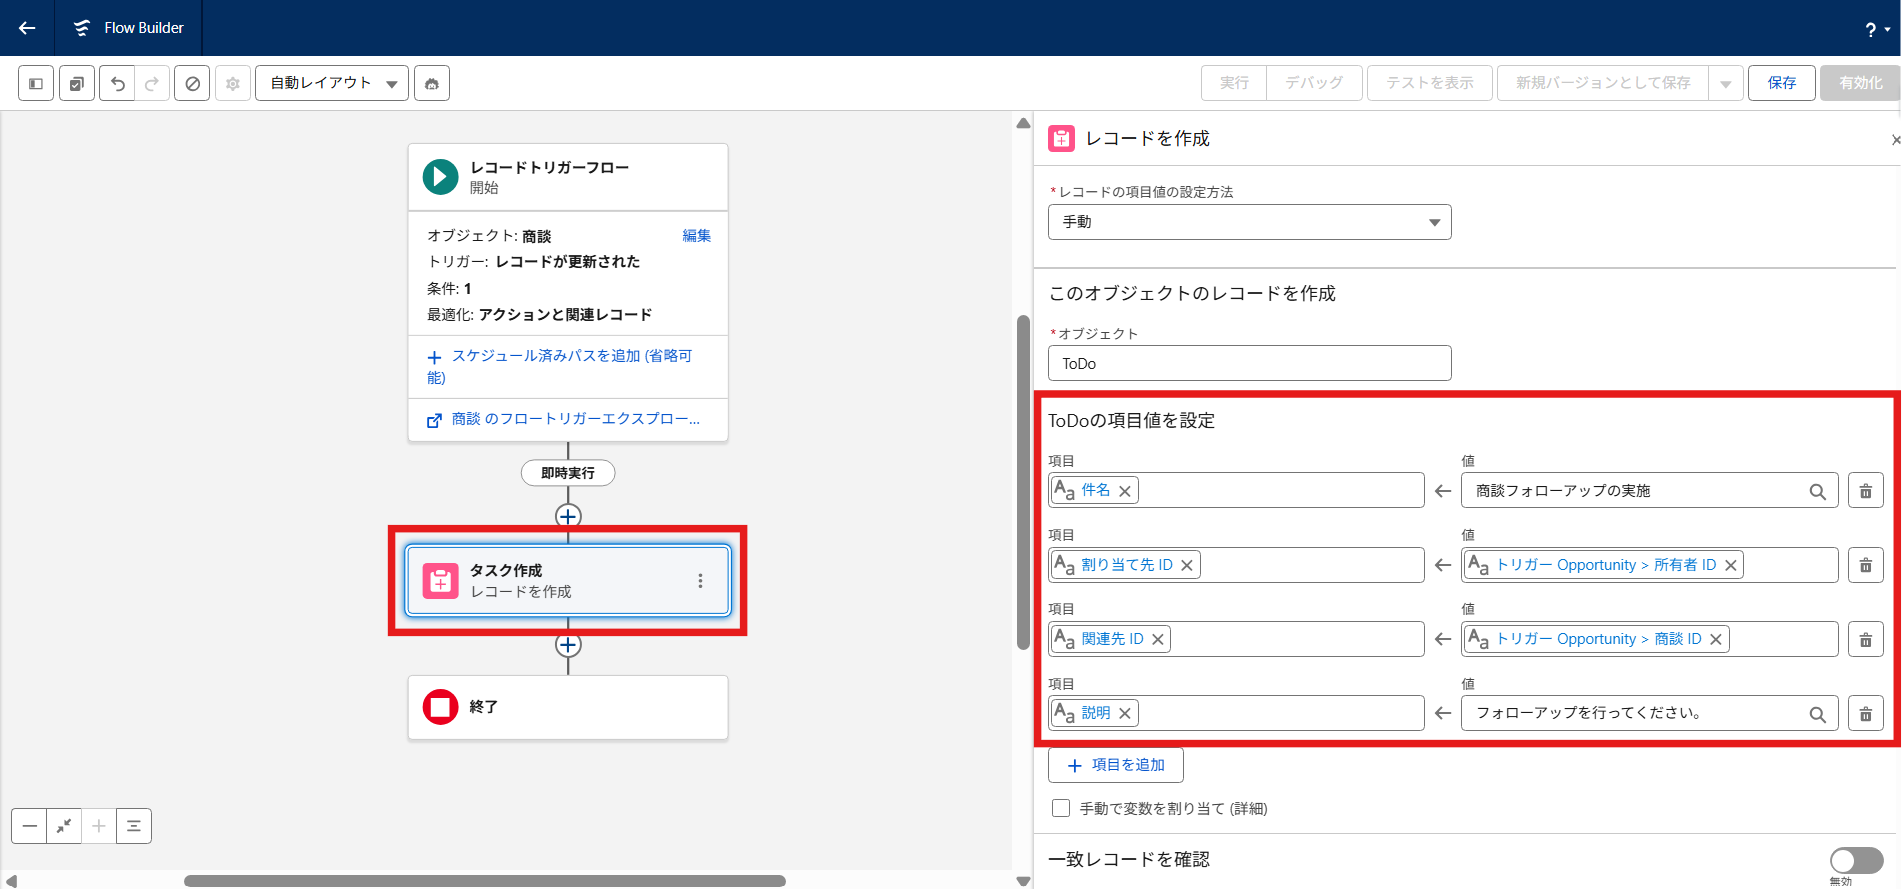
Task: Open the 自動レイアウト layout dropdown
Action: coord(332,83)
